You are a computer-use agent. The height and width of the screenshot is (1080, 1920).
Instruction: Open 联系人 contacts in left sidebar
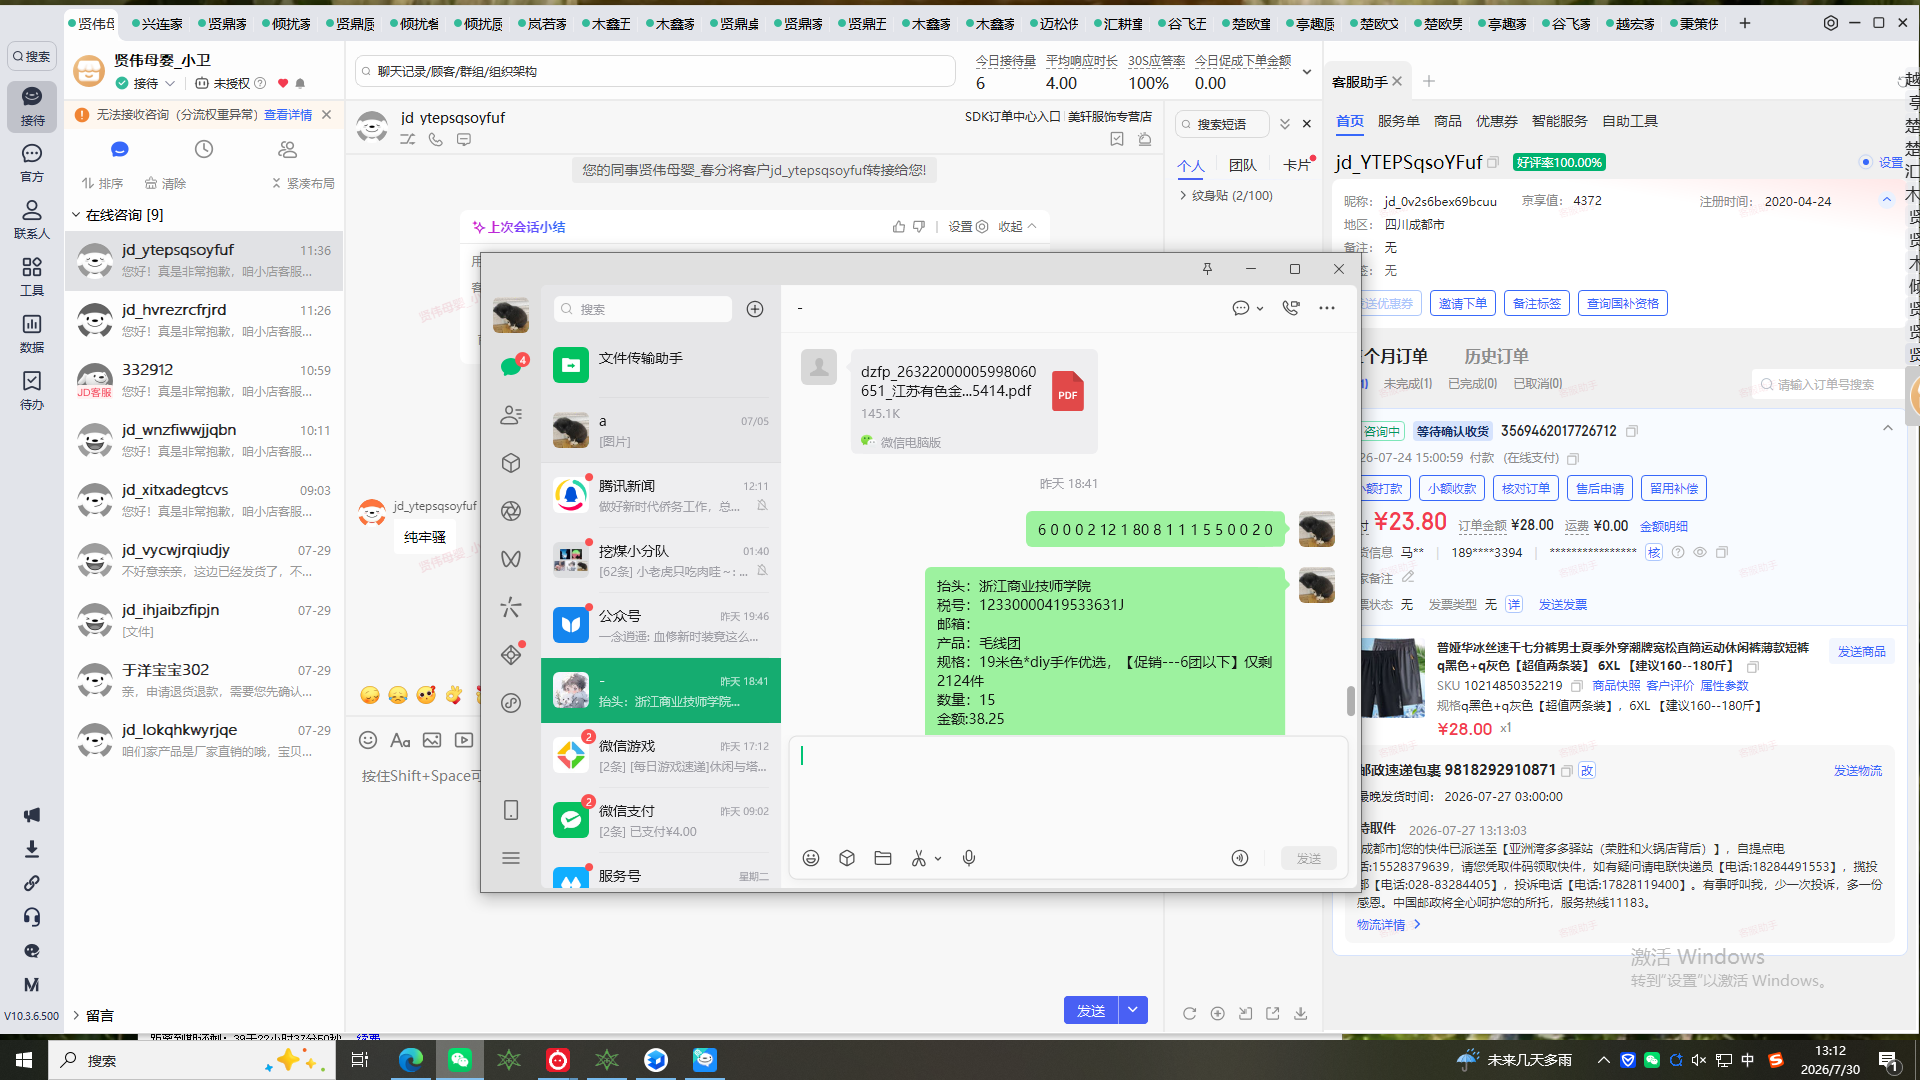32,219
